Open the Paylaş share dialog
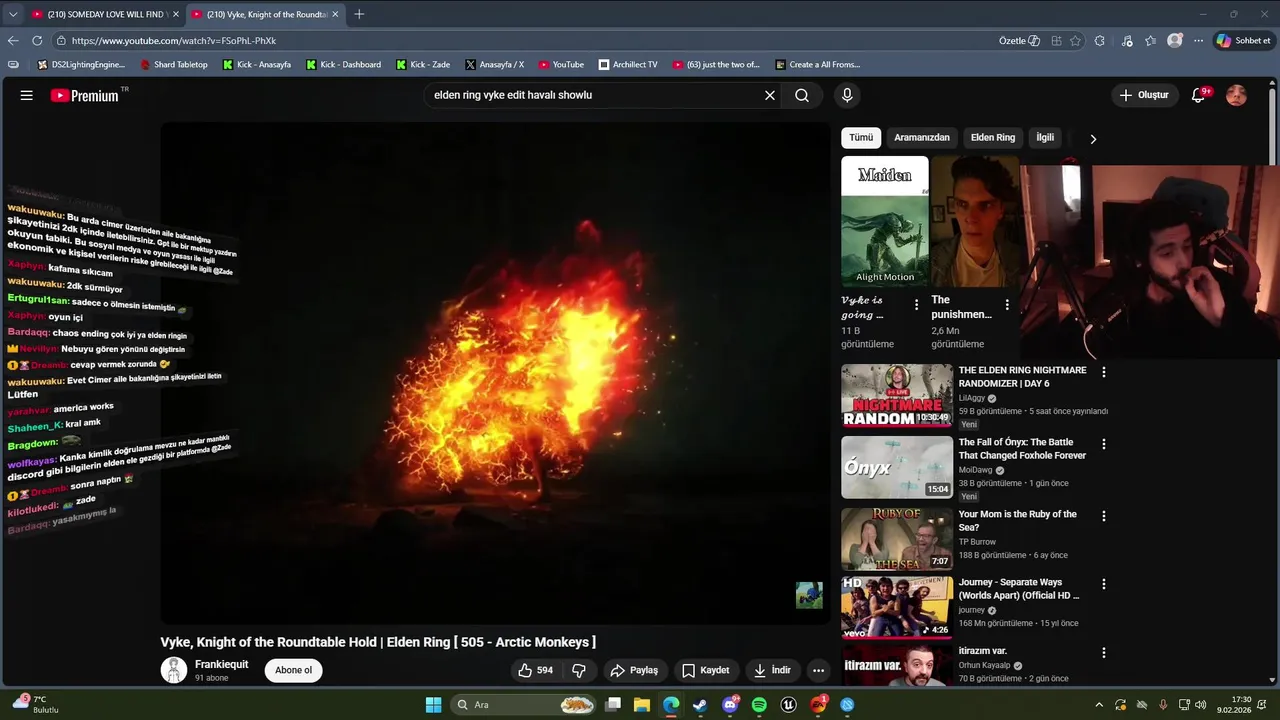1280x720 pixels. click(x=634, y=670)
